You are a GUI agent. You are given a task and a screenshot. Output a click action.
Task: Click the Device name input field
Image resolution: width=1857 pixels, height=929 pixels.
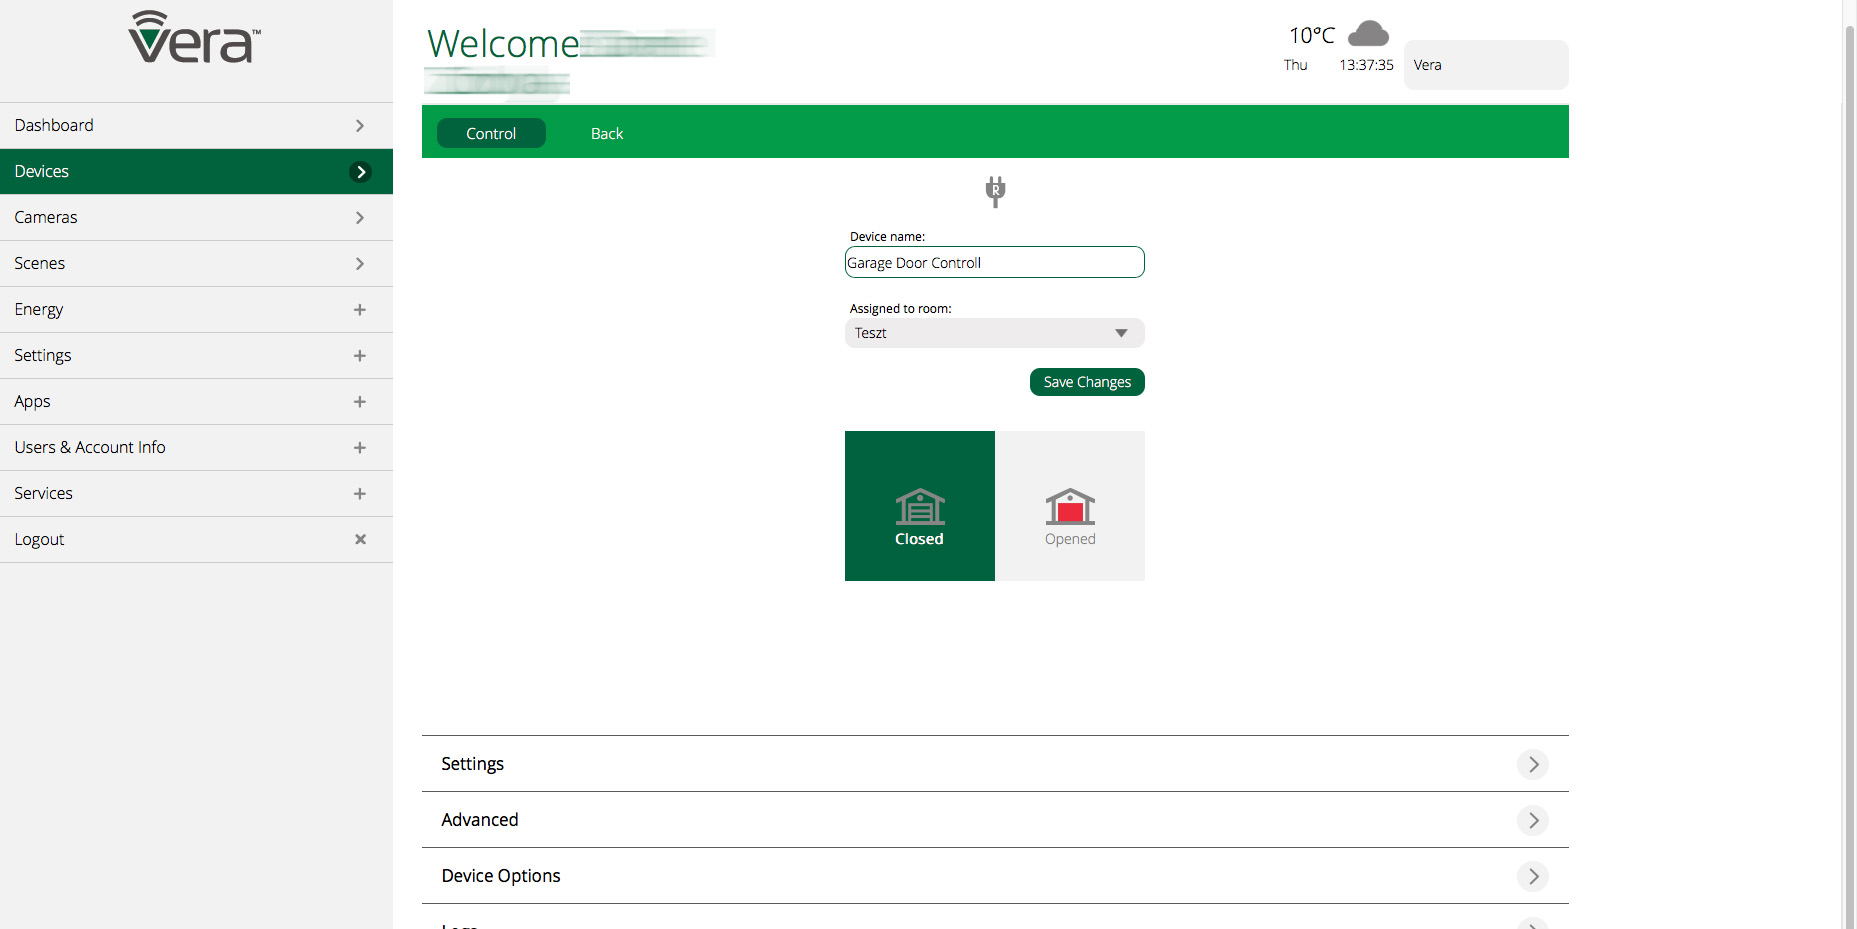pyautogui.click(x=994, y=263)
